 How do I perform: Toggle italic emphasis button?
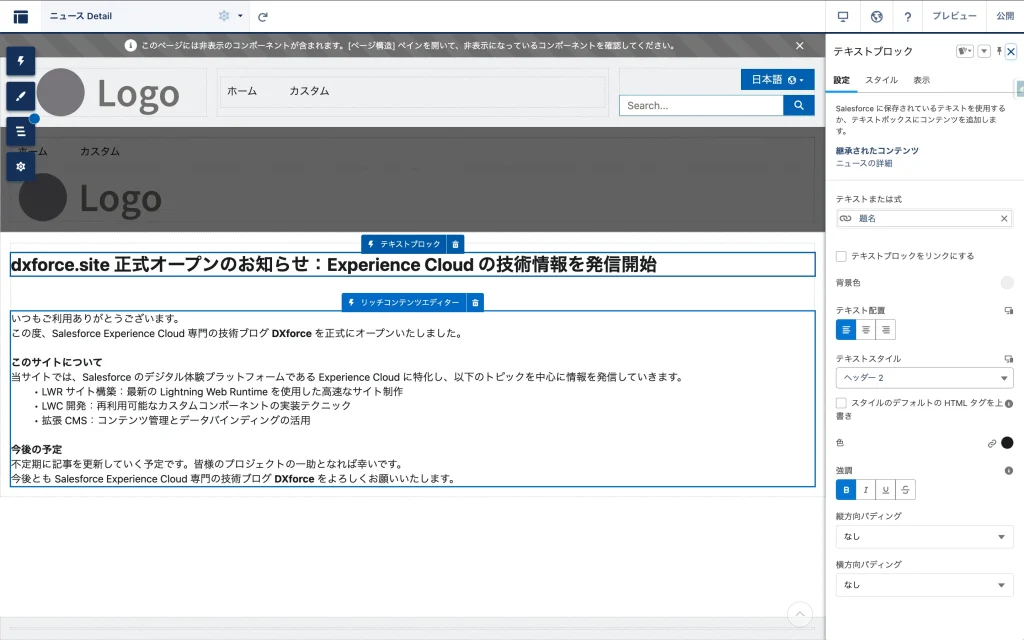coord(865,490)
